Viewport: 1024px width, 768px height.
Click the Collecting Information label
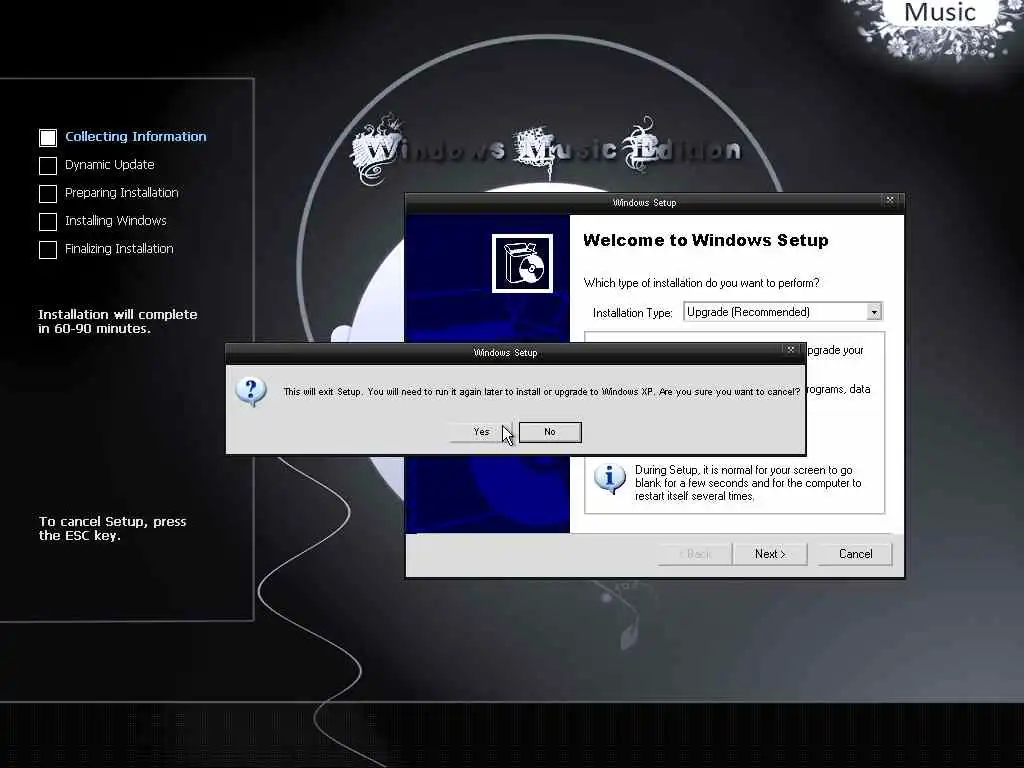click(136, 136)
